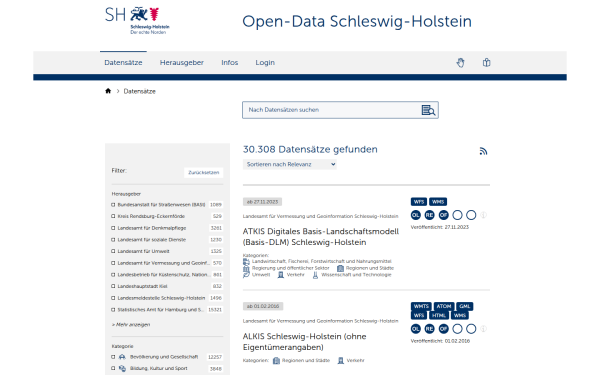Screen dimensions: 600x375
Task: Check Landeshauptstadt Kiel filter
Action: [113, 286]
